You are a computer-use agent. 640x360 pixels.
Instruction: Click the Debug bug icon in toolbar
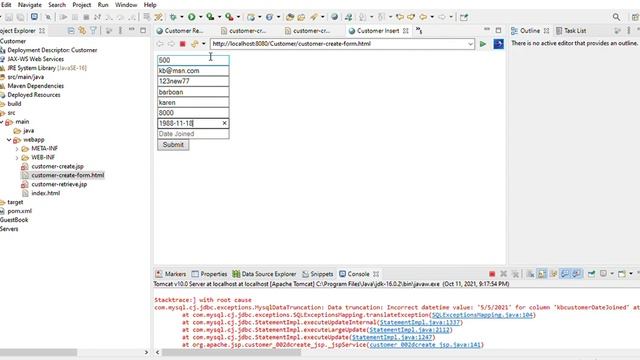(x=173, y=17)
